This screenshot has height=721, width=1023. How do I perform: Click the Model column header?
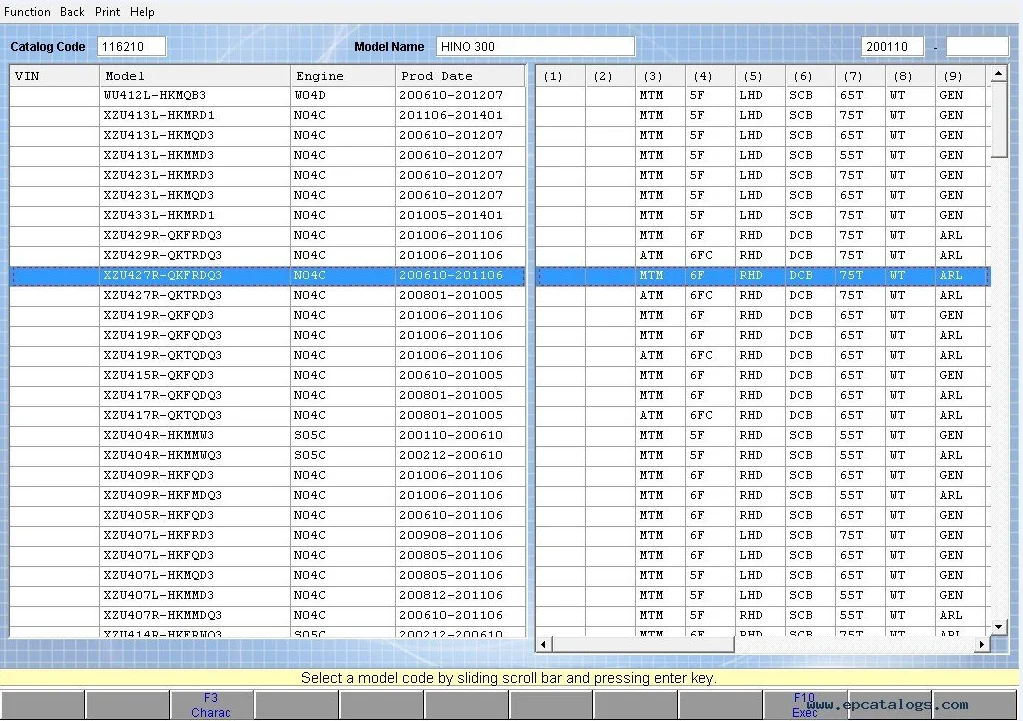tap(194, 76)
